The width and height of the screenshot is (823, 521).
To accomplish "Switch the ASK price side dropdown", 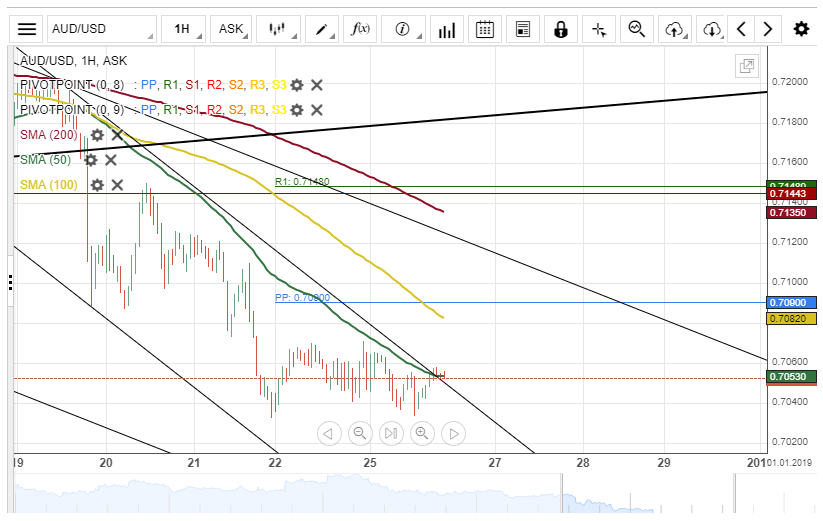I will point(231,29).
